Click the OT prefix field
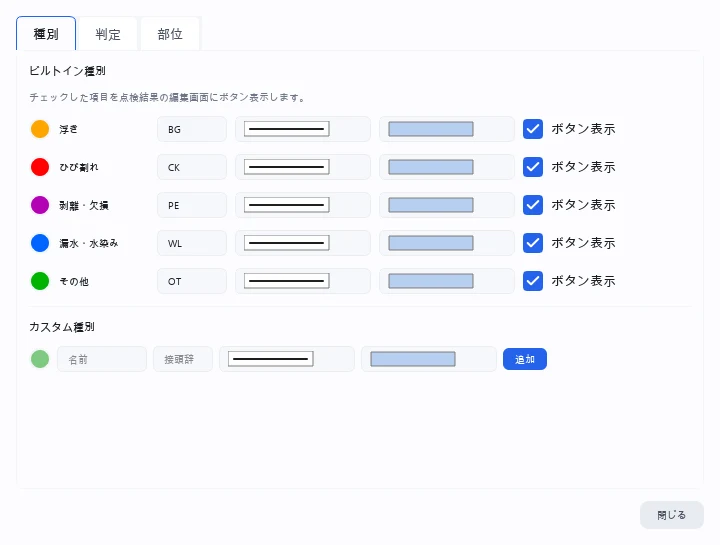 click(192, 281)
